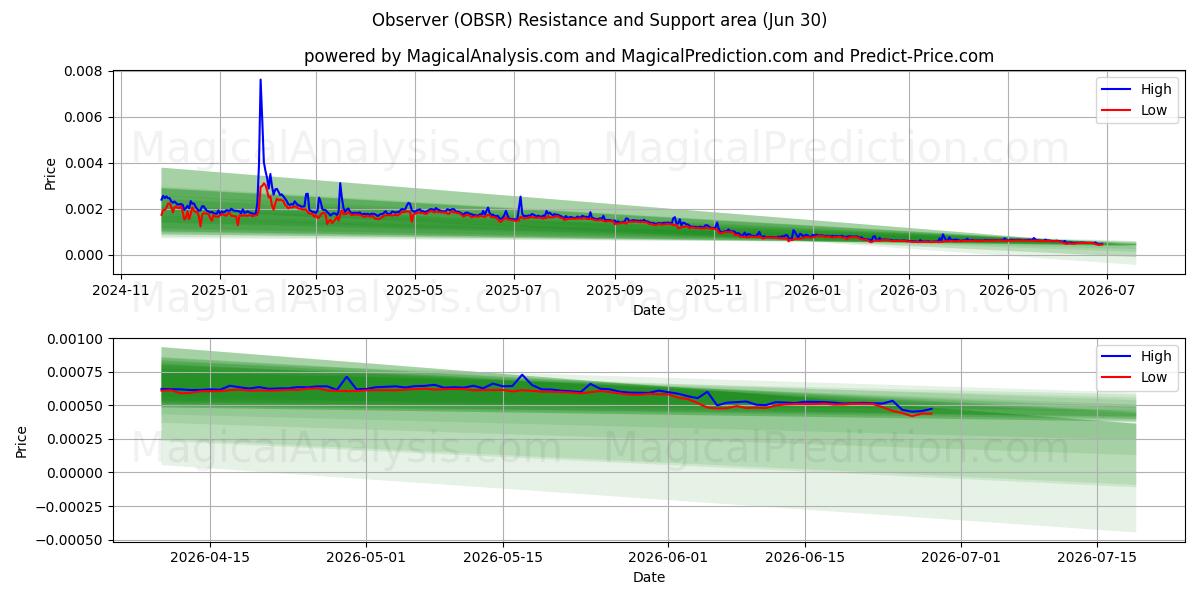Click the 0.002 y-axis label on top chart
The width and height of the screenshot is (1200, 600).
coord(84,209)
